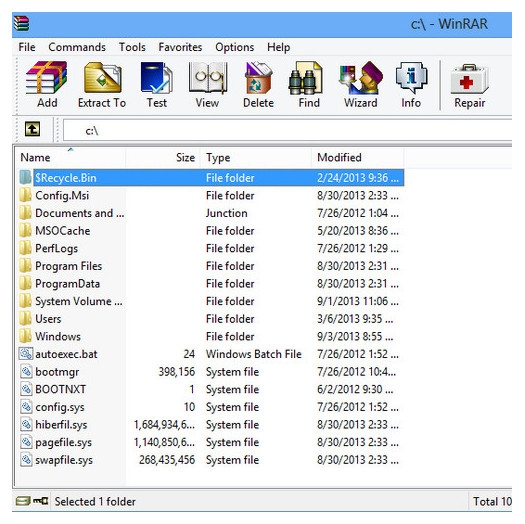Click the autoexec.bat file icon
The height and width of the screenshot is (524, 525).
26,354
